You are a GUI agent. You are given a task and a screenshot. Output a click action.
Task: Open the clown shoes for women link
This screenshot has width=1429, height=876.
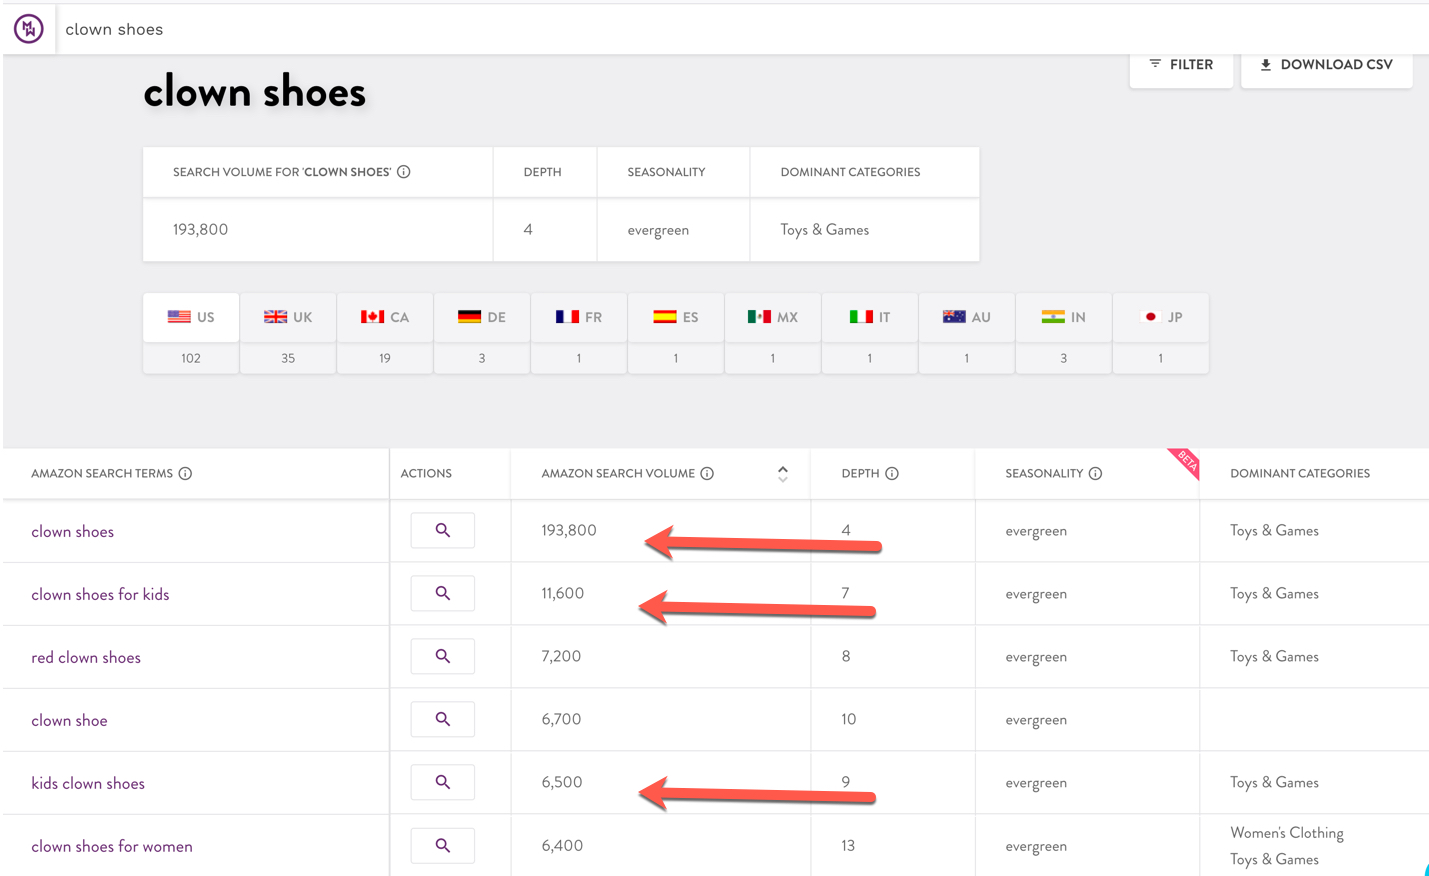(x=112, y=846)
